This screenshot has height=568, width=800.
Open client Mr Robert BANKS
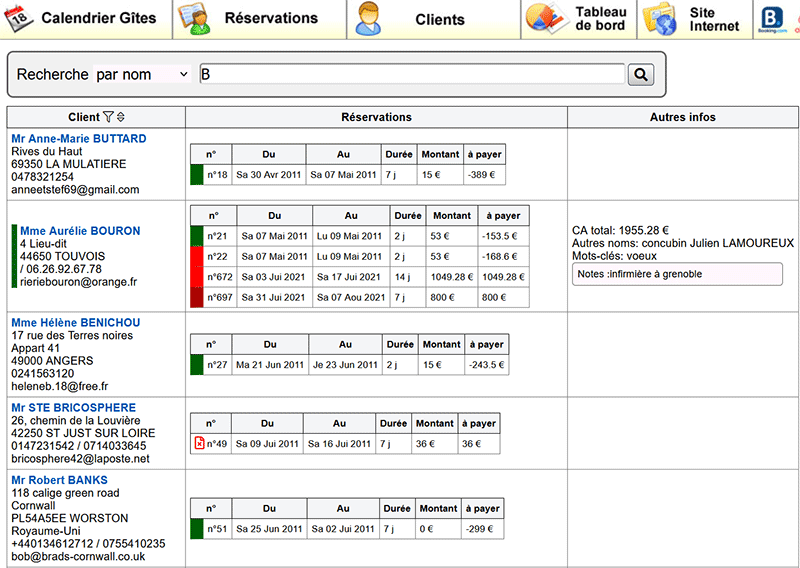click(57, 480)
